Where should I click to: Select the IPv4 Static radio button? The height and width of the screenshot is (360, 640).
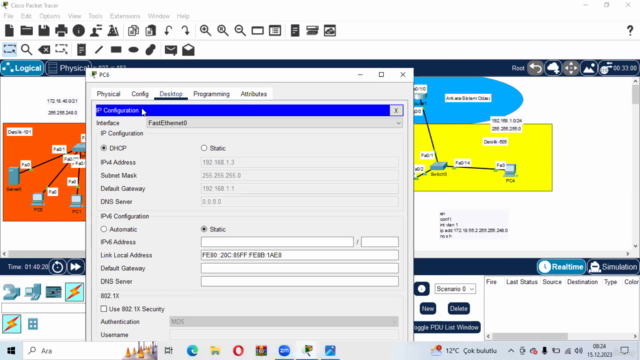(204, 148)
